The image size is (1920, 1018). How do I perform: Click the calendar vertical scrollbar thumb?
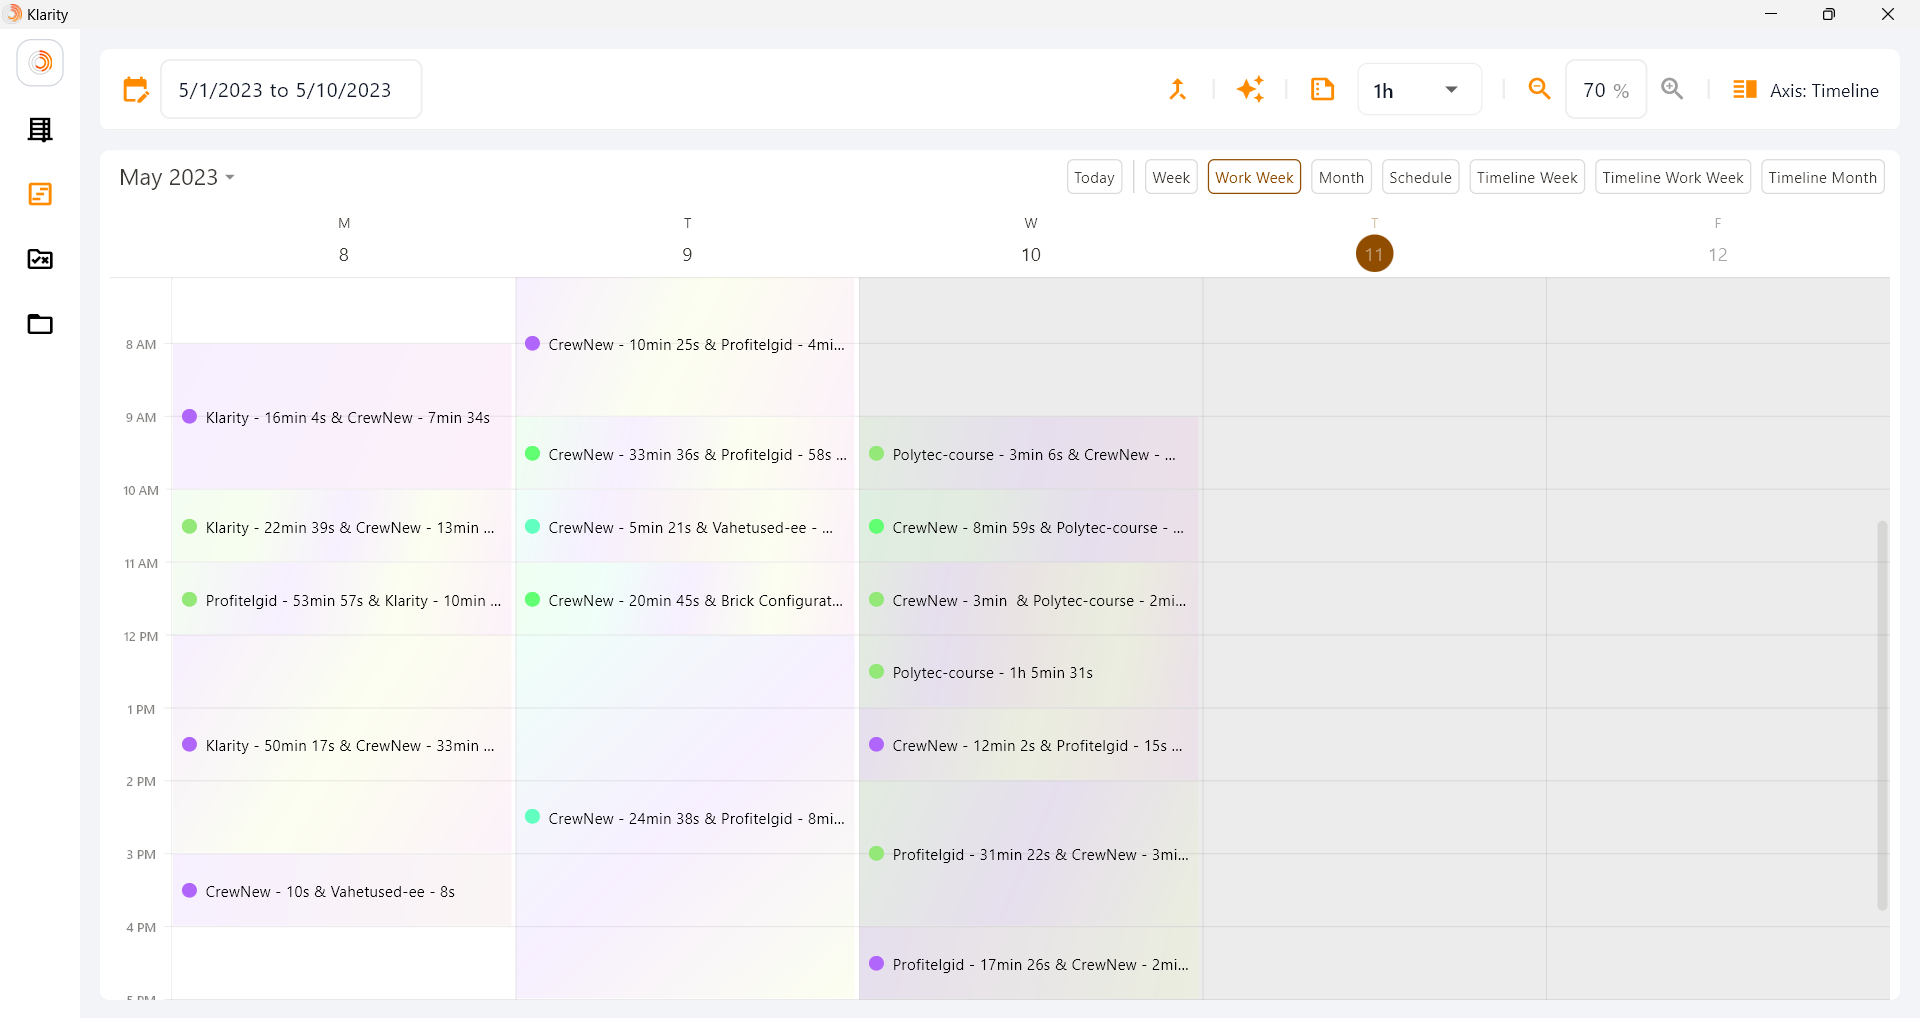(1881, 715)
